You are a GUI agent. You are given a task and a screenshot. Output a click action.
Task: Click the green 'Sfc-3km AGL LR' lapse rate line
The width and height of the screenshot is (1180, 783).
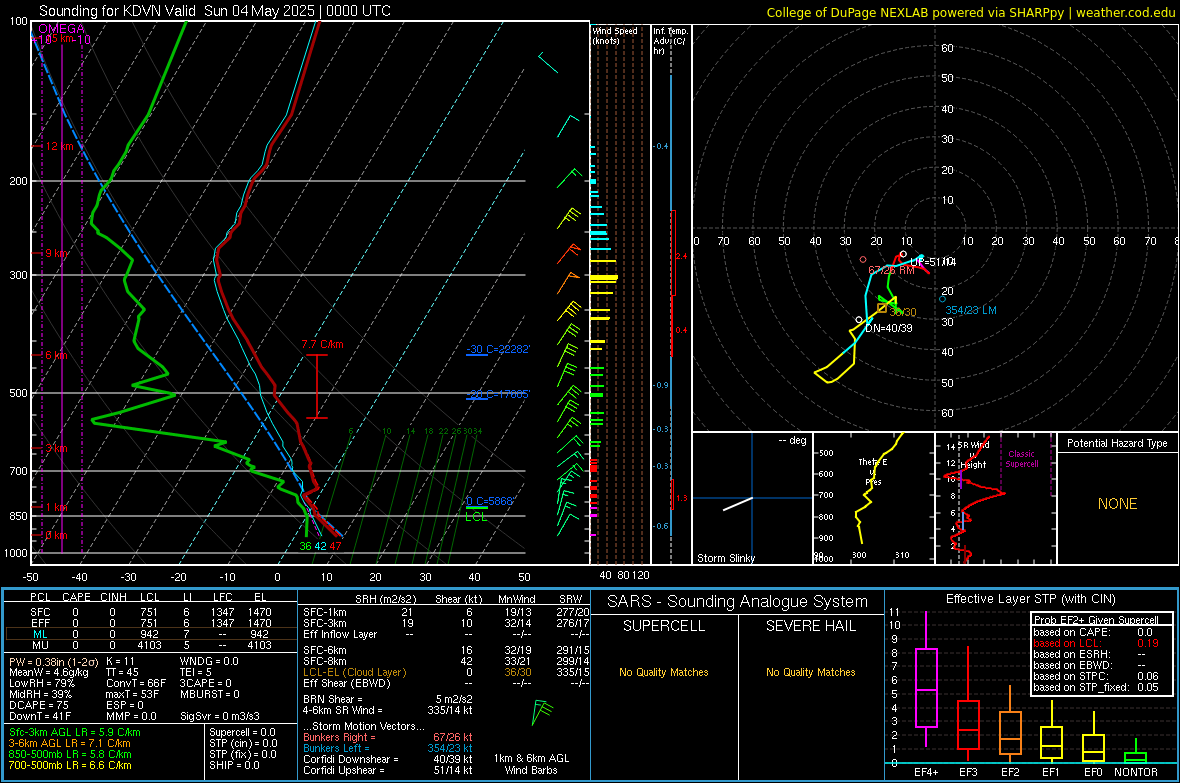(x=75, y=732)
